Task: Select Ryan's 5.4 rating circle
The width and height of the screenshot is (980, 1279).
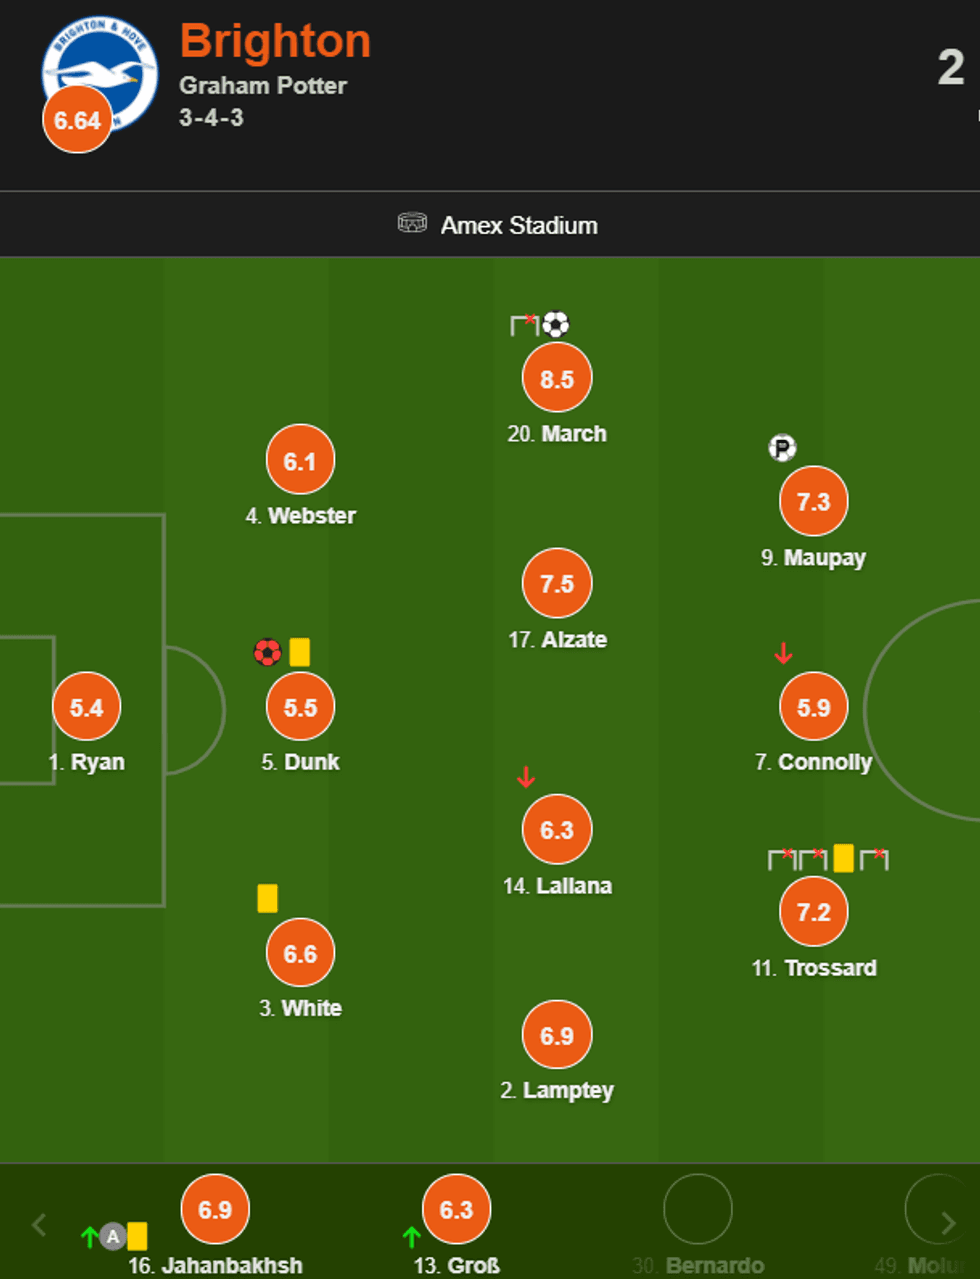Action: pyautogui.click(x=87, y=707)
